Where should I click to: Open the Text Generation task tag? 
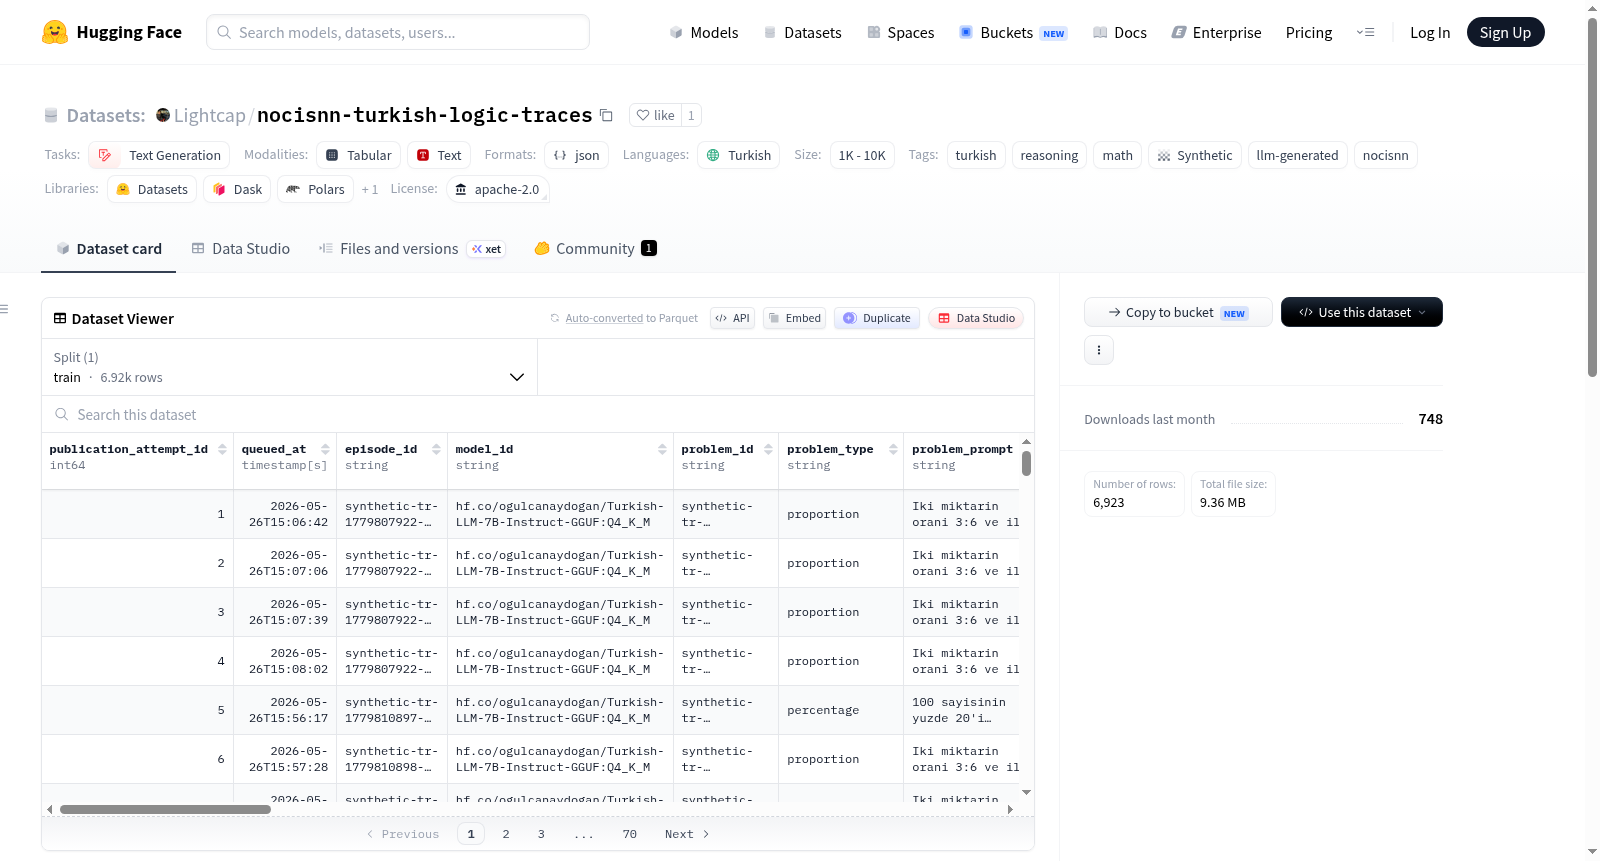[x=159, y=155]
